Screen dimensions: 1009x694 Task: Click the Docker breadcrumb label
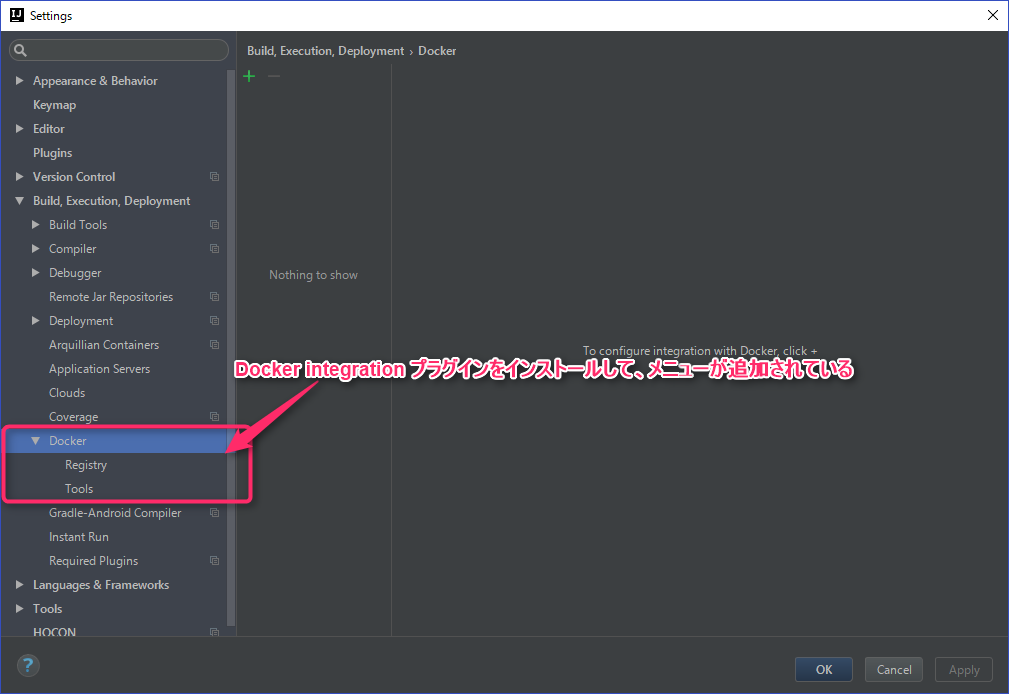coord(437,51)
